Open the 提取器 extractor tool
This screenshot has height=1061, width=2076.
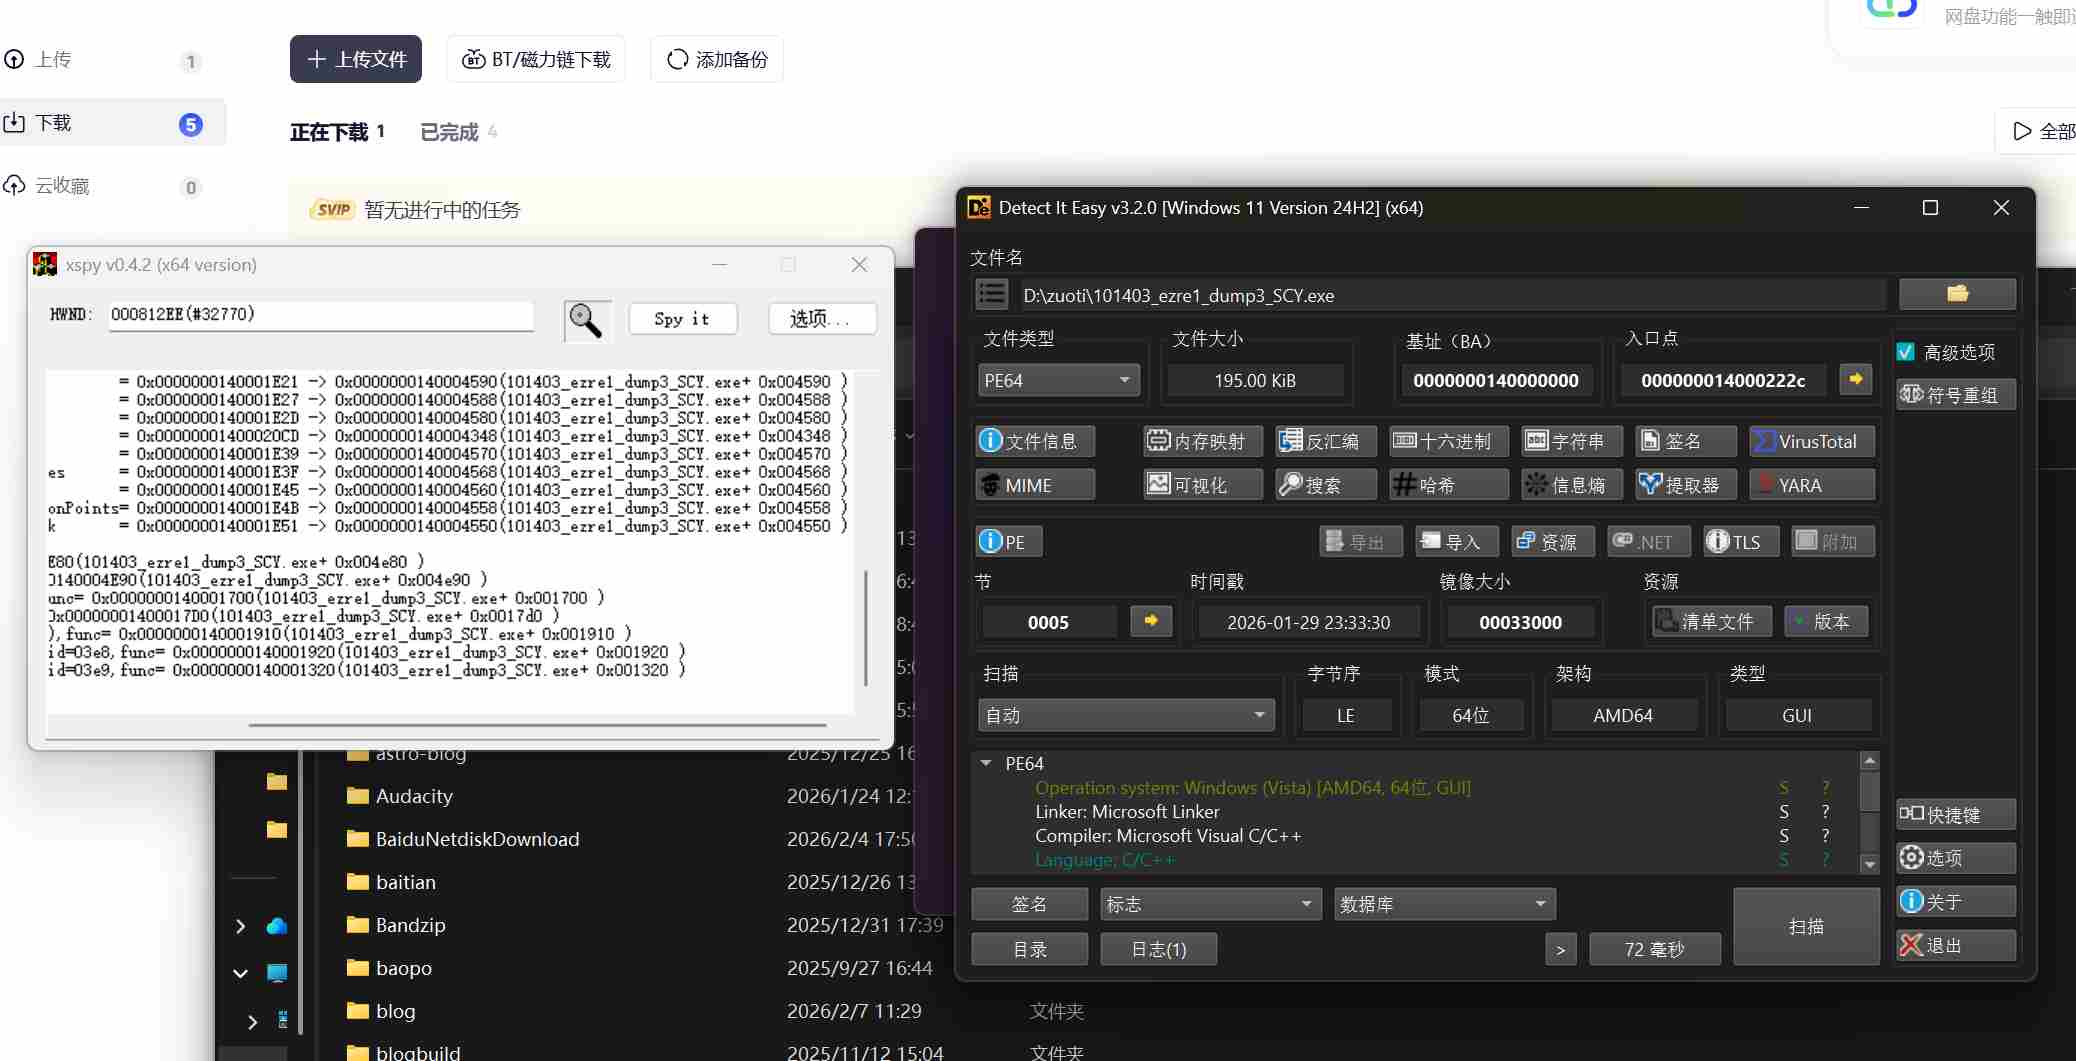(x=1685, y=485)
